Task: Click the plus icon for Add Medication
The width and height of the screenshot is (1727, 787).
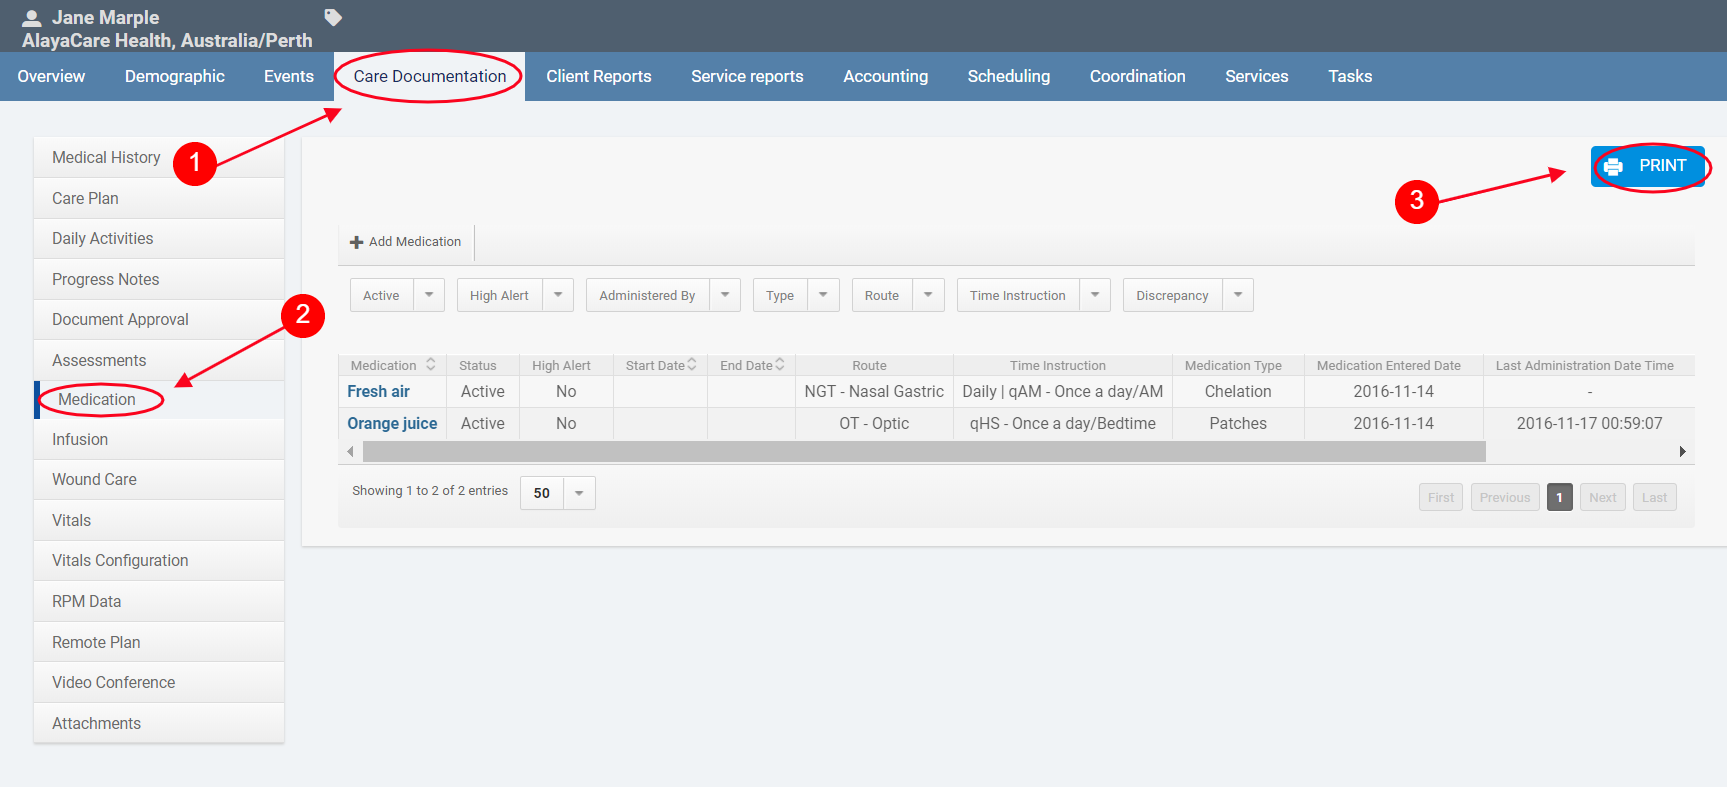Action: pos(356,242)
